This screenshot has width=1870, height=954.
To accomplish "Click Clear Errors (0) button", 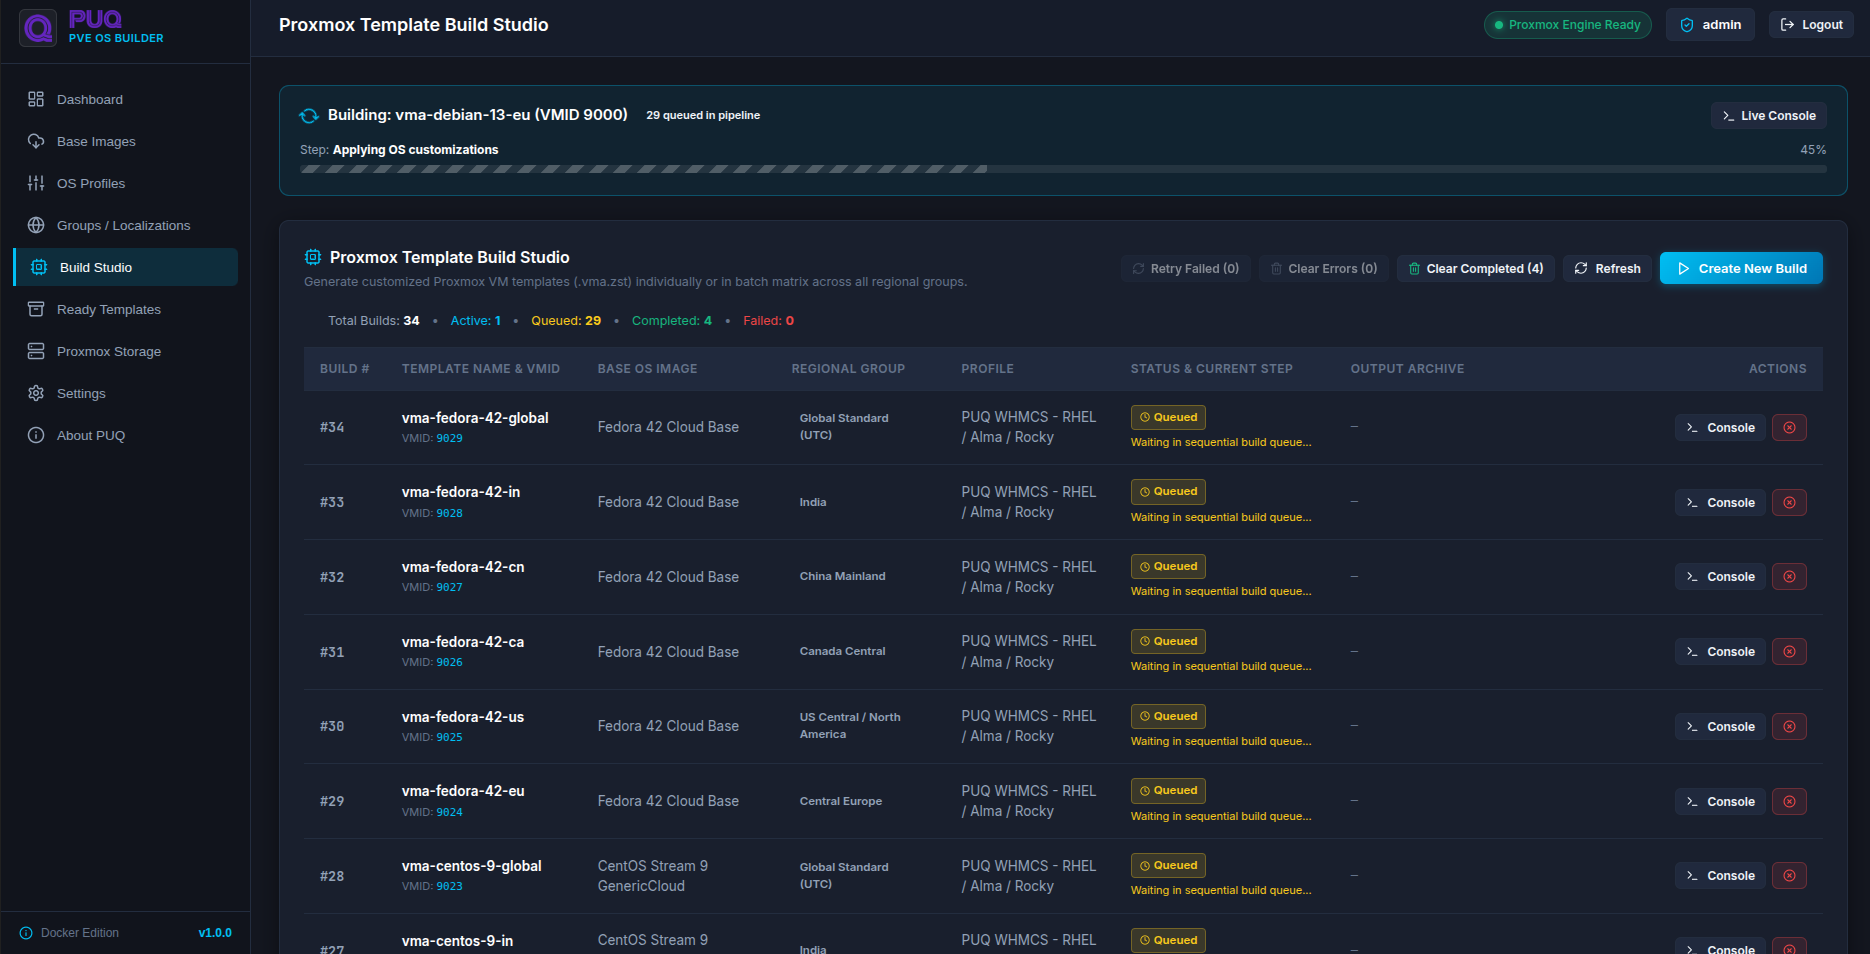I will click(x=1323, y=268).
